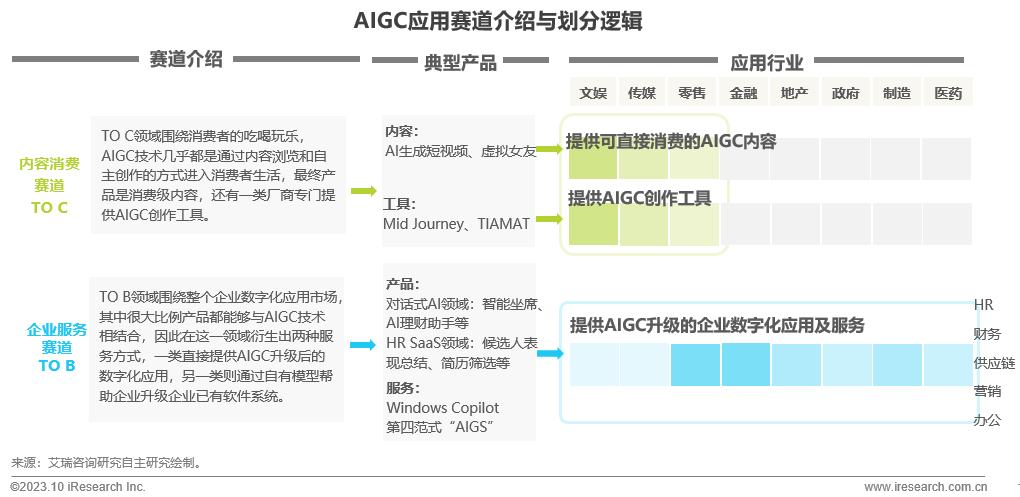Click the 政府 industry label
This screenshot has height=497, width=1020.
click(846, 93)
